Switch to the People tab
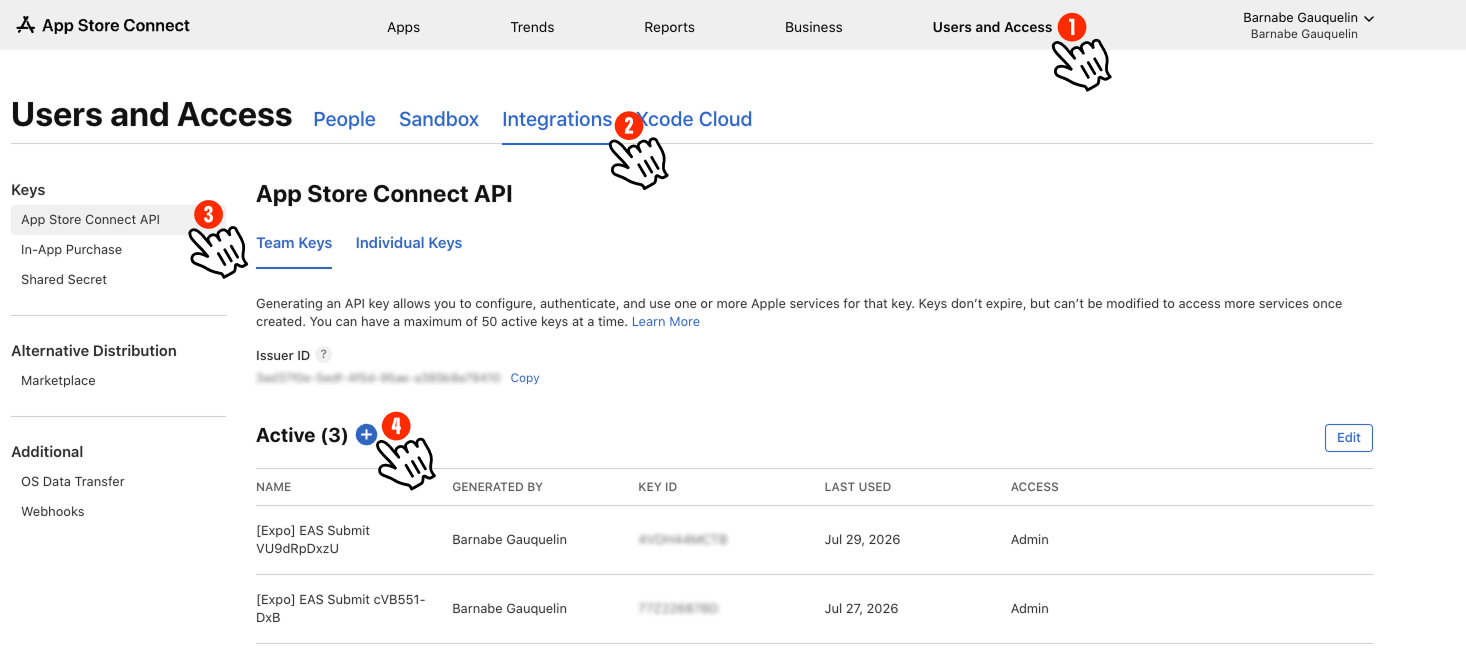1466x657 pixels. pyautogui.click(x=344, y=119)
